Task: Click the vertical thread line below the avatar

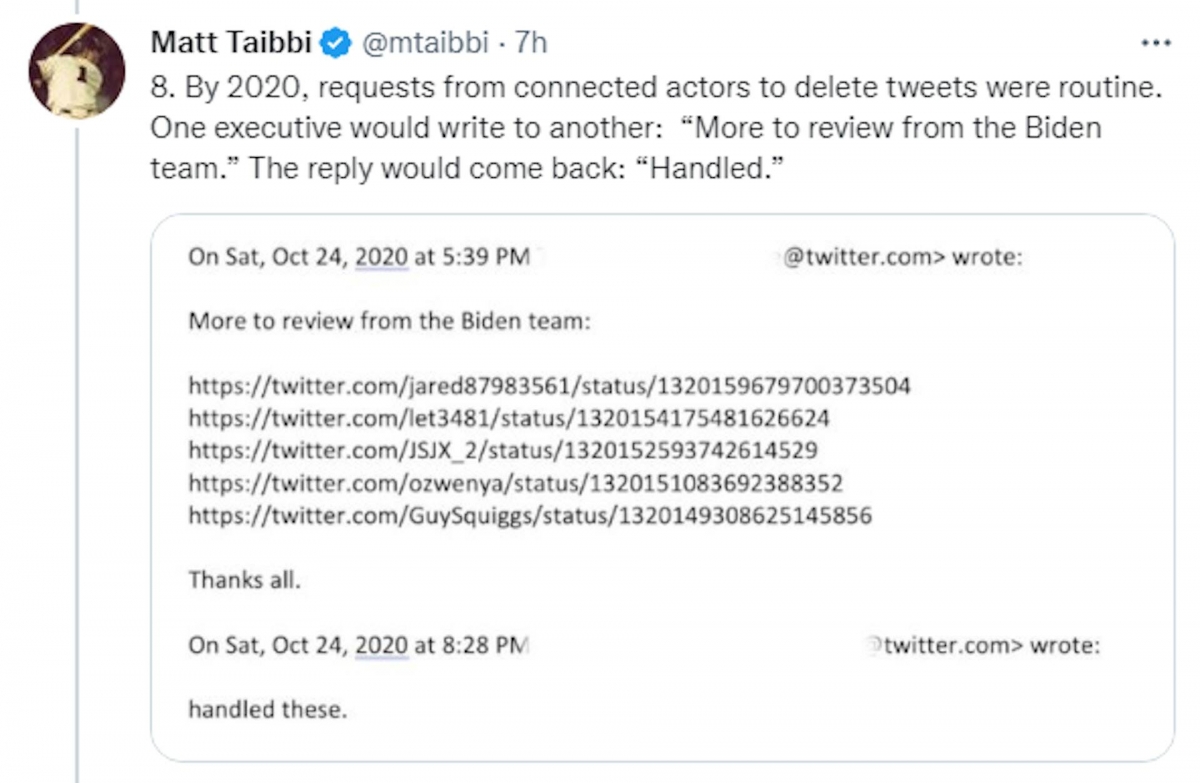Action: click(77, 450)
